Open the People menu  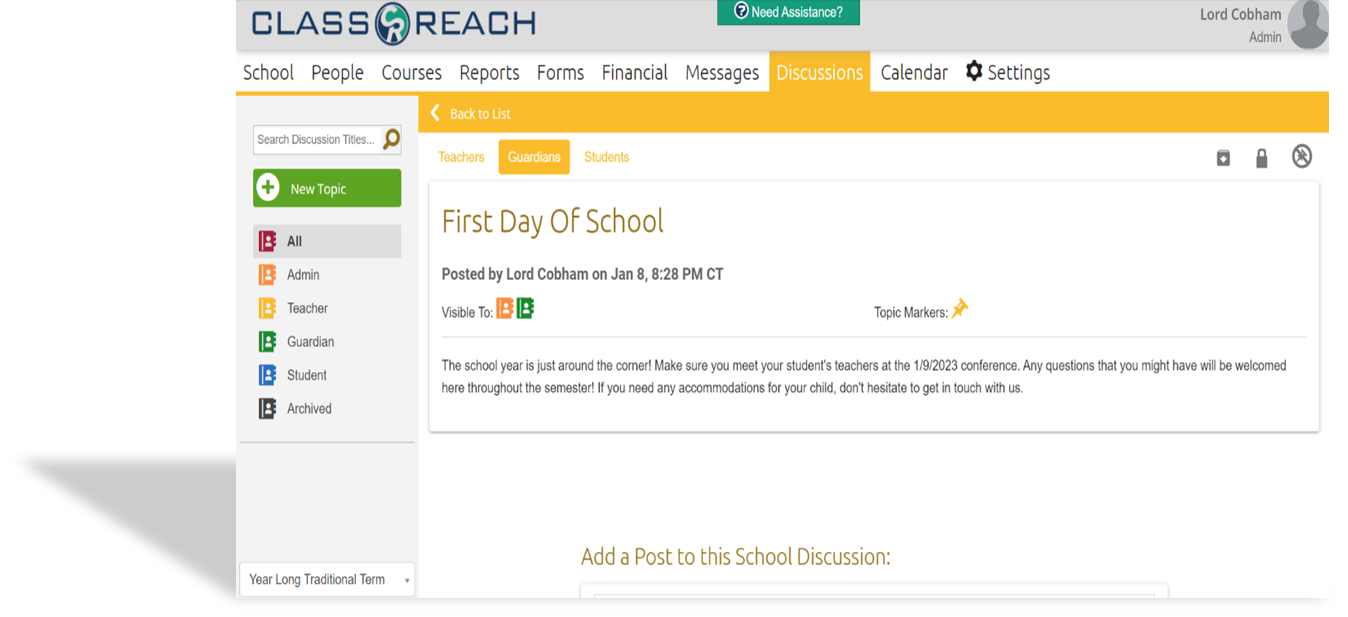337,72
